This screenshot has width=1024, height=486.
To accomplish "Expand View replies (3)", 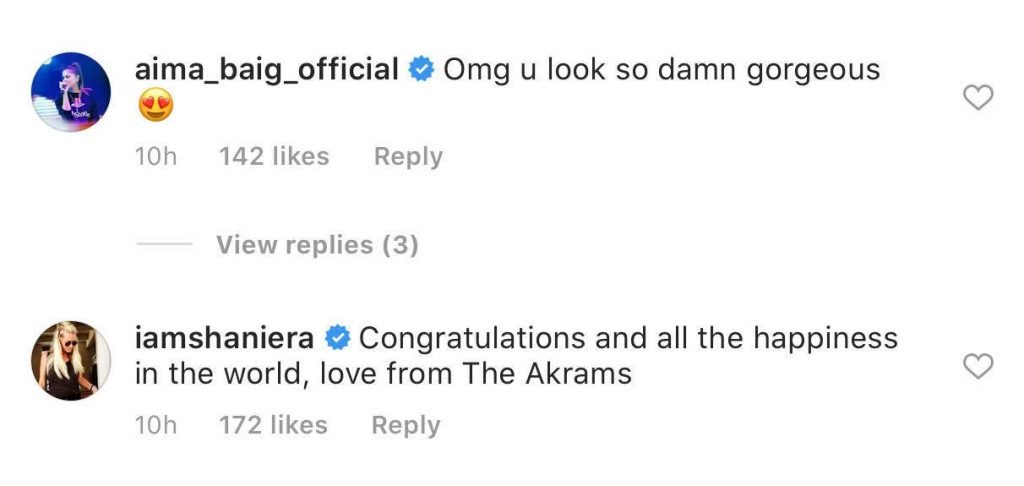I will 317,244.
